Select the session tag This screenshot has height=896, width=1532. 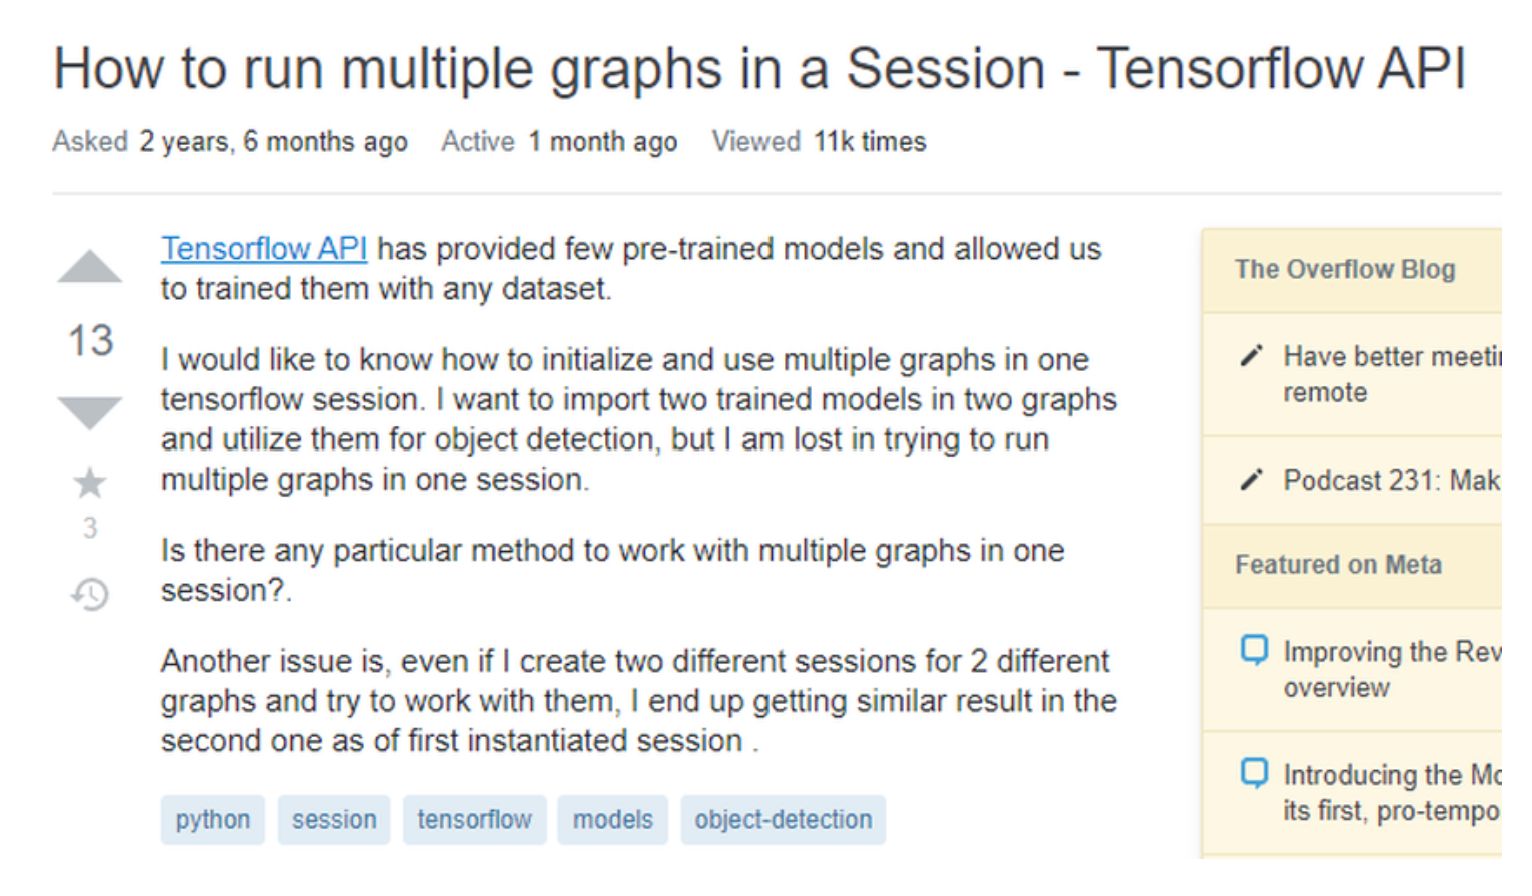point(334,820)
